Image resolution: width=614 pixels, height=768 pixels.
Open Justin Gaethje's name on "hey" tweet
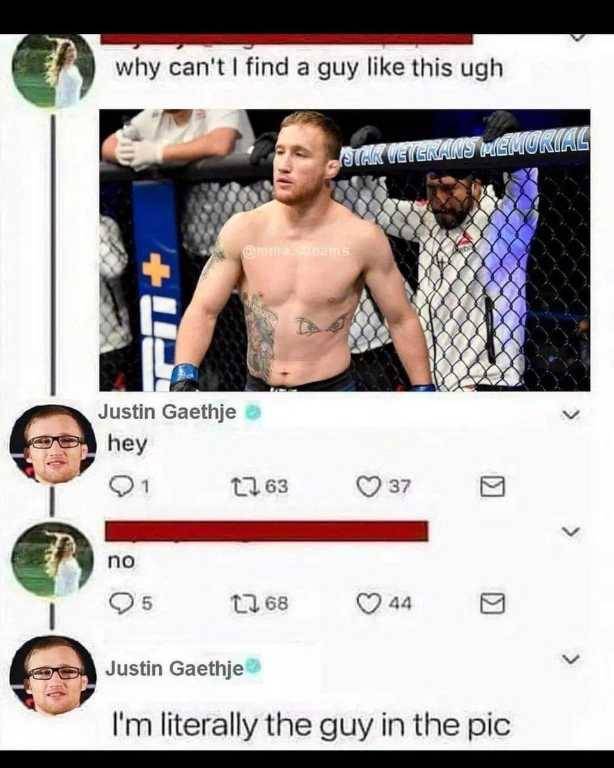[x=167, y=412]
